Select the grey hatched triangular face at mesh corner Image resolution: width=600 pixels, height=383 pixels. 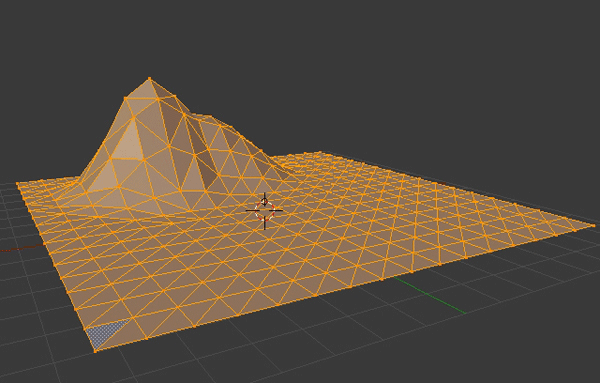(103, 332)
